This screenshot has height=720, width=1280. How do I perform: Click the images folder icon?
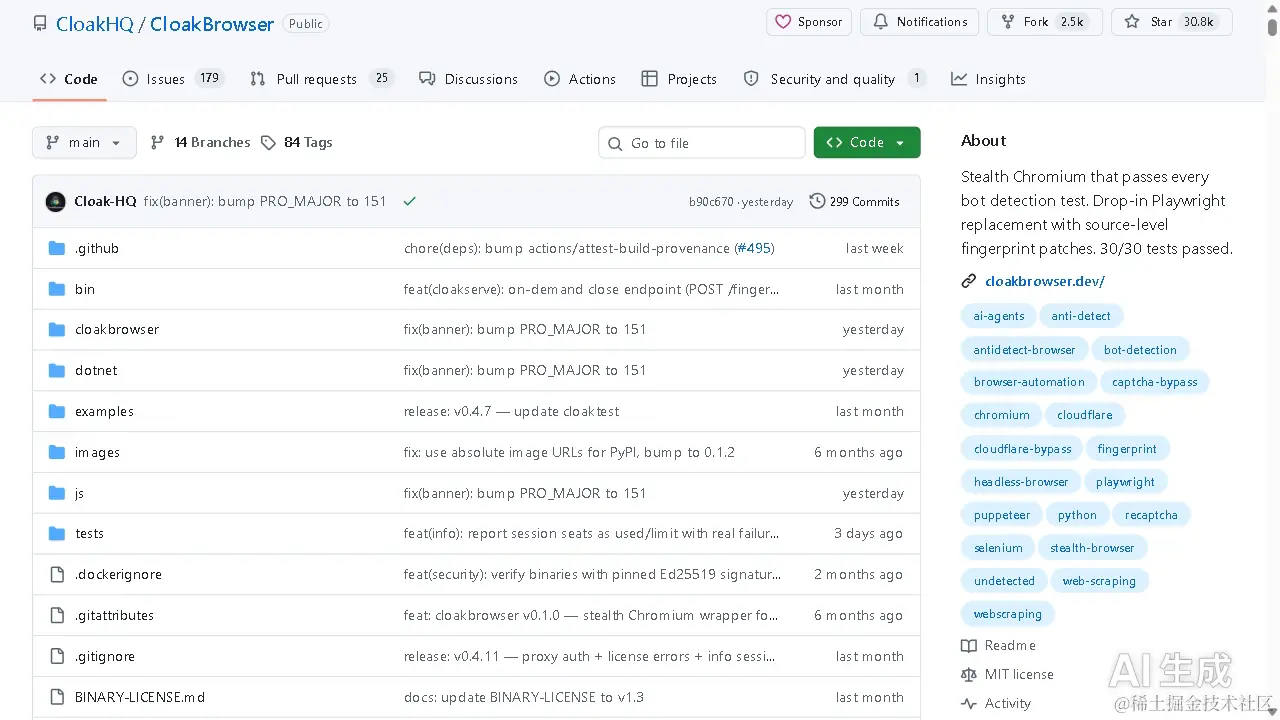(x=57, y=452)
